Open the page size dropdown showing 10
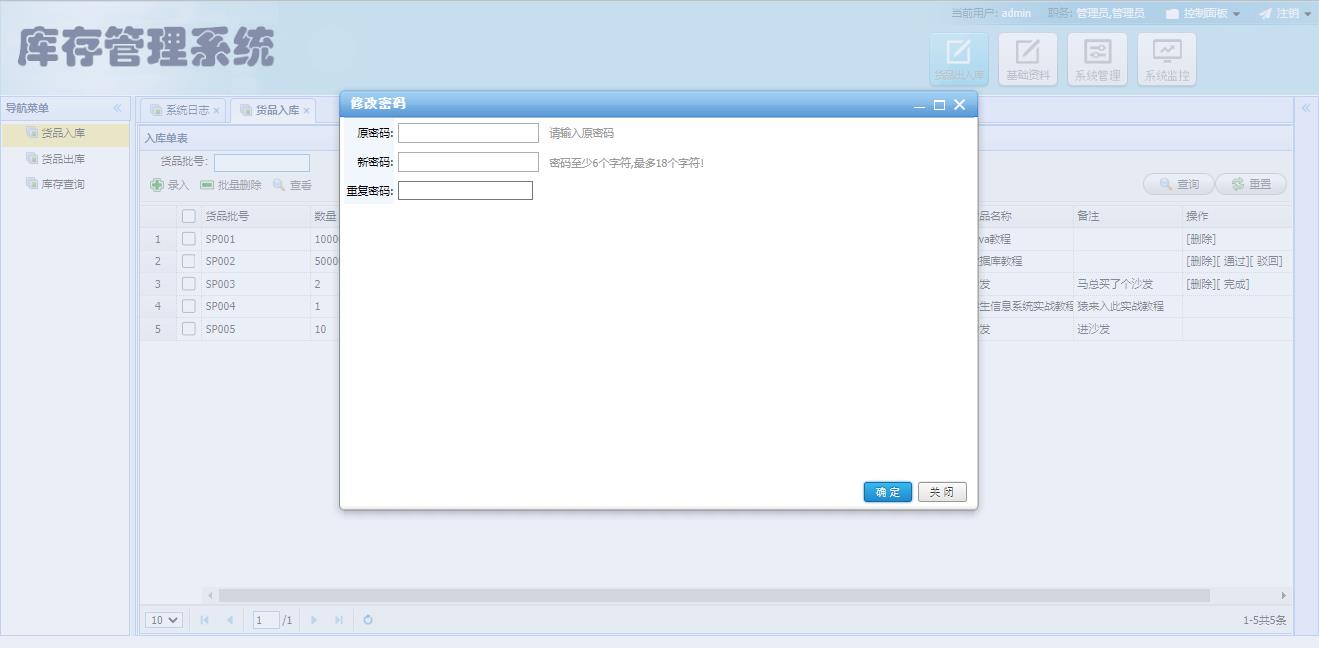The height and width of the screenshot is (648, 1319). (164, 620)
